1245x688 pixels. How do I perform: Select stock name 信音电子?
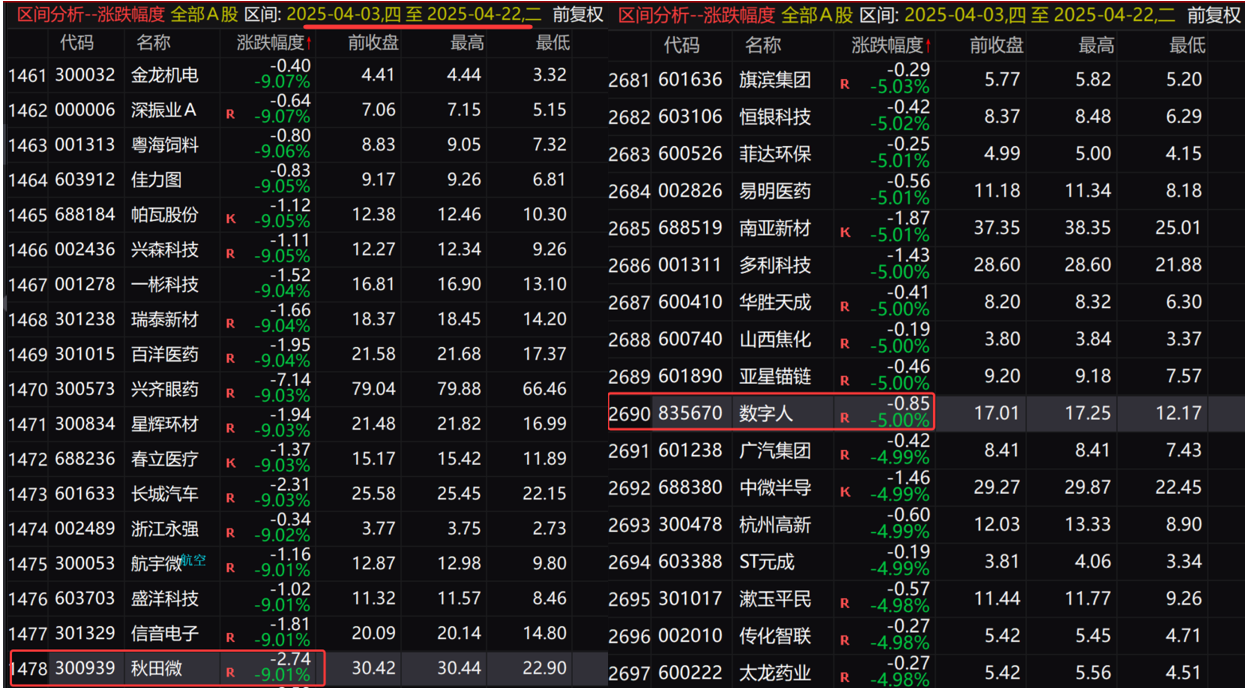pyautogui.click(x=165, y=633)
